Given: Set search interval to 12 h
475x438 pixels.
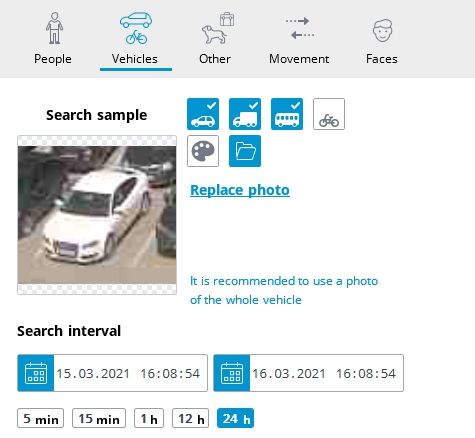Looking at the screenshot, I should [191, 418].
